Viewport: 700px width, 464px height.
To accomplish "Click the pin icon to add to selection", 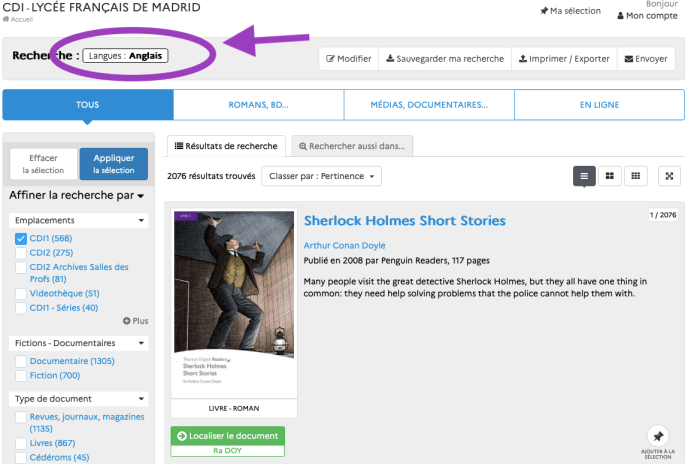I will tap(657, 437).
